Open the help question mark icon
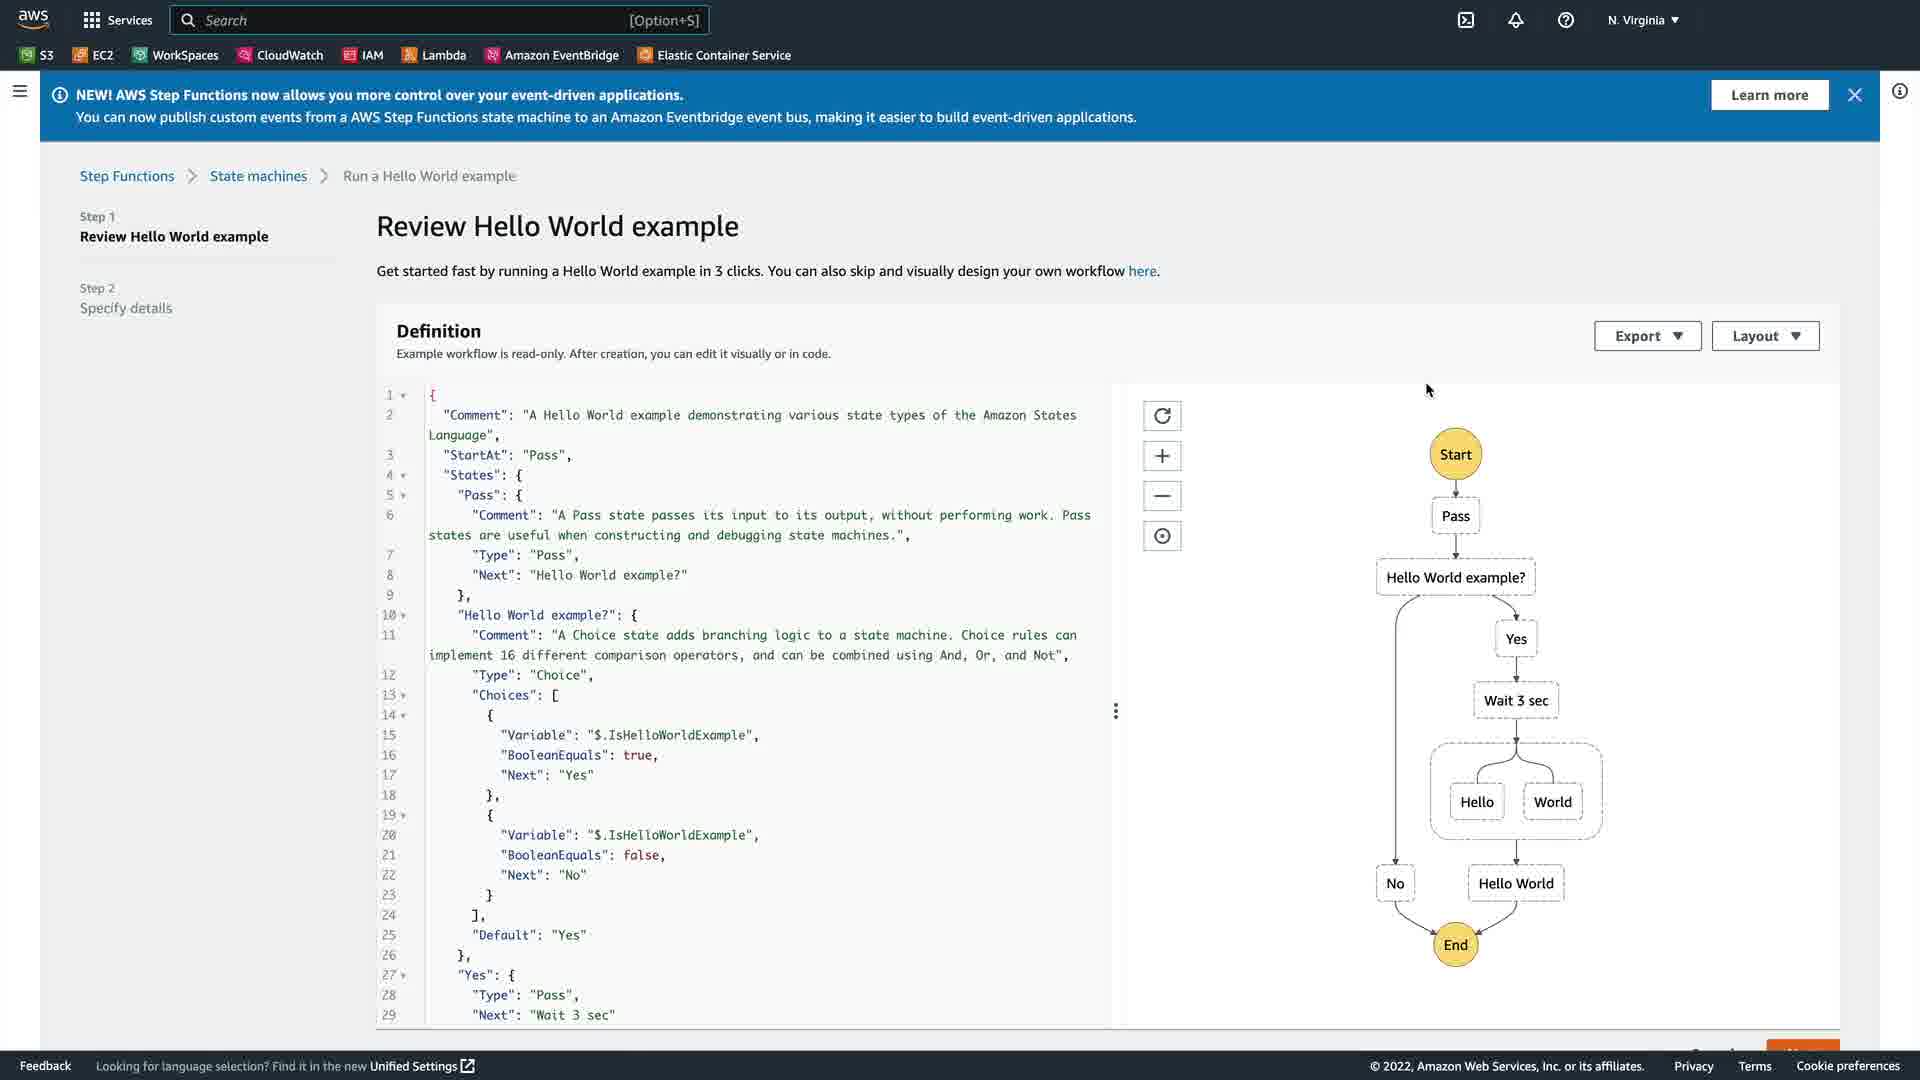The image size is (1920, 1080). click(1566, 20)
